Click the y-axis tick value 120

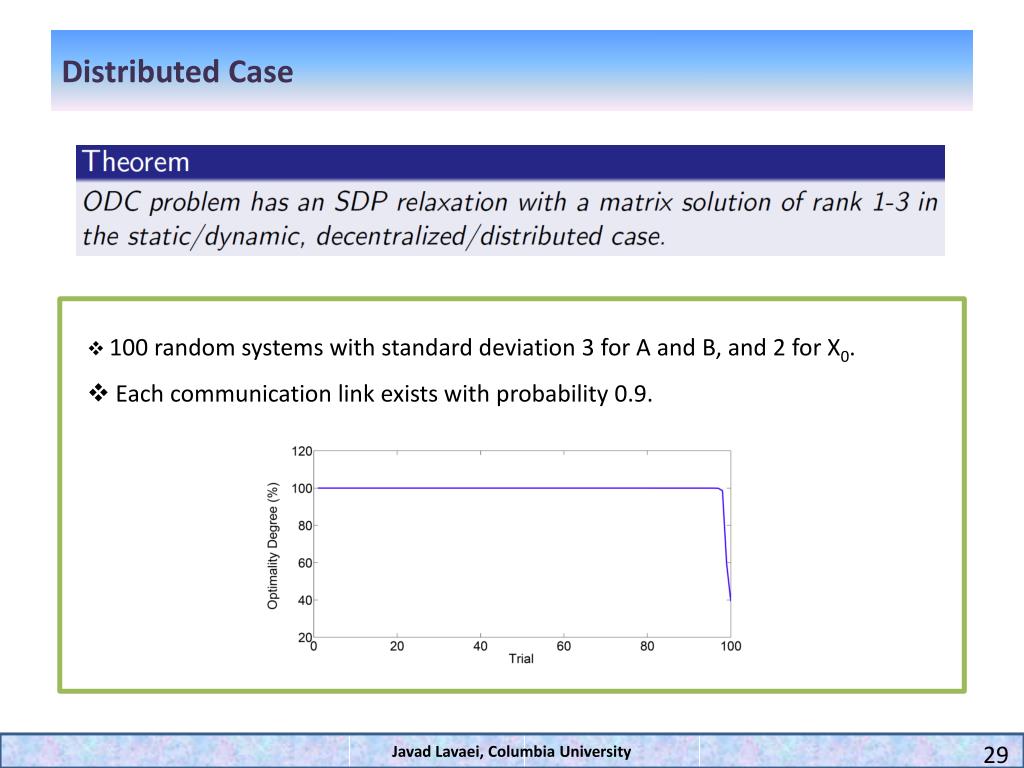pos(302,451)
